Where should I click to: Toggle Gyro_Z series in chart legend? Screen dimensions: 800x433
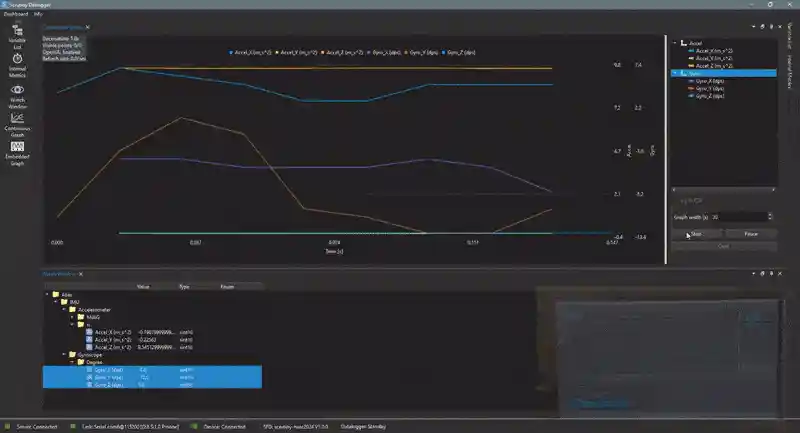(459, 53)
